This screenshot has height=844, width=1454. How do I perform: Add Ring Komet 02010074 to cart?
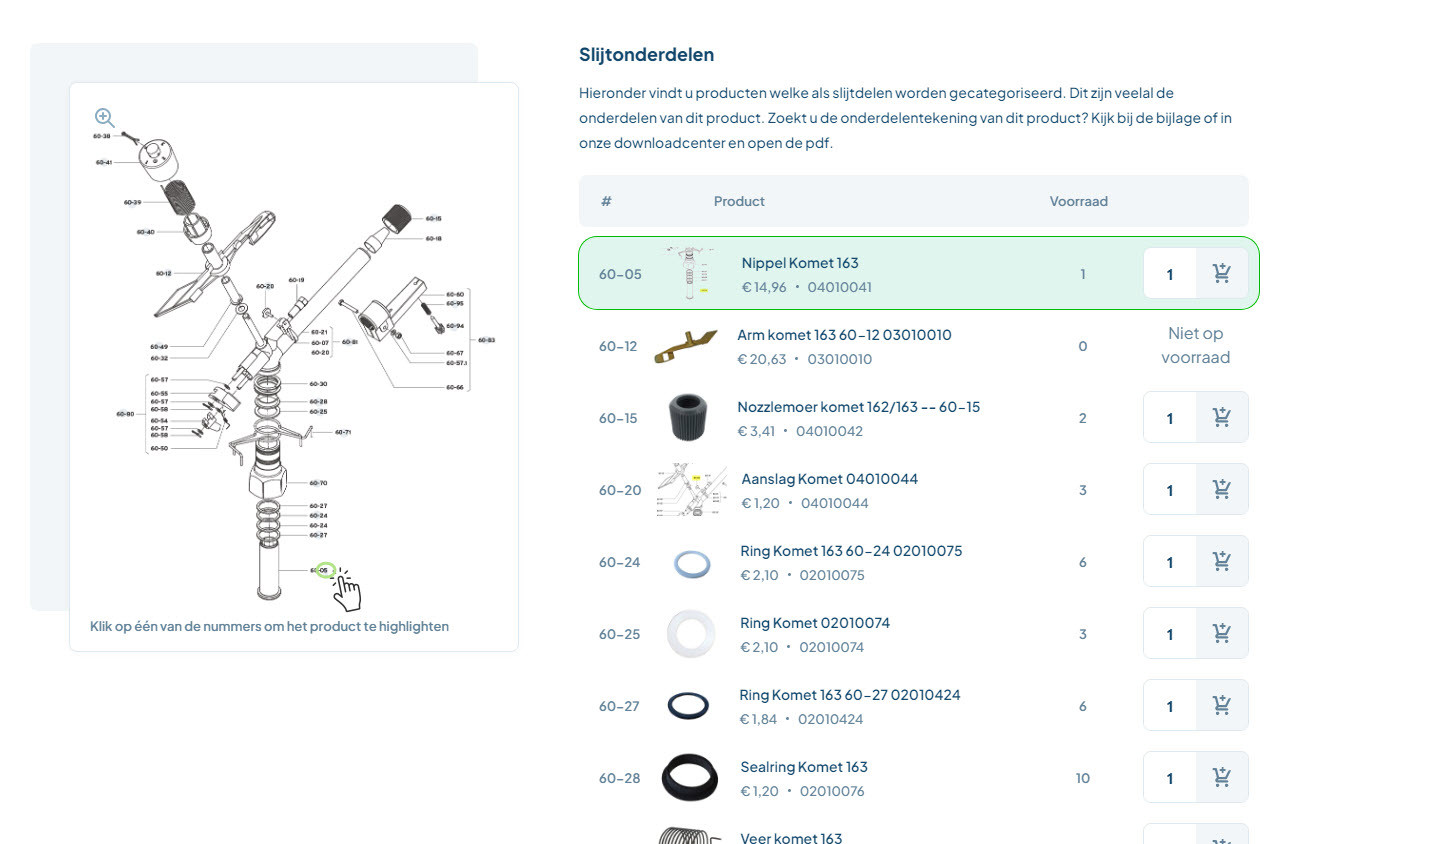click(x=1222, y=634)
